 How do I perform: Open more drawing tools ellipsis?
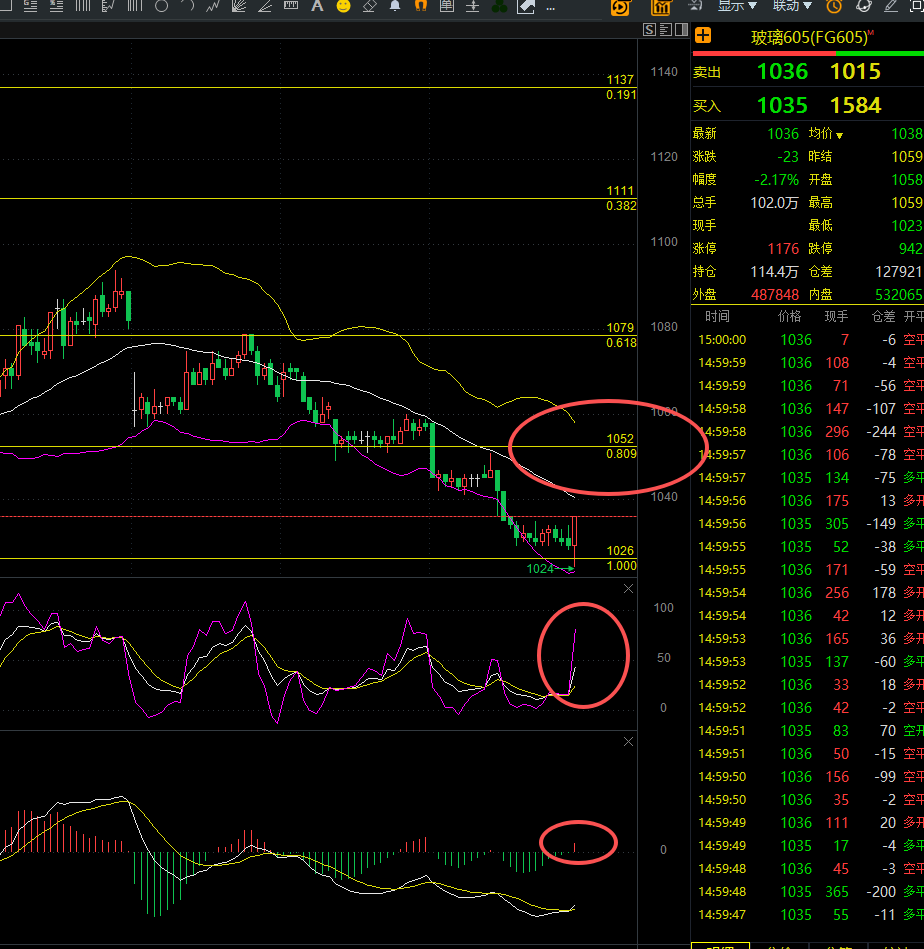(x=551, y=8)
